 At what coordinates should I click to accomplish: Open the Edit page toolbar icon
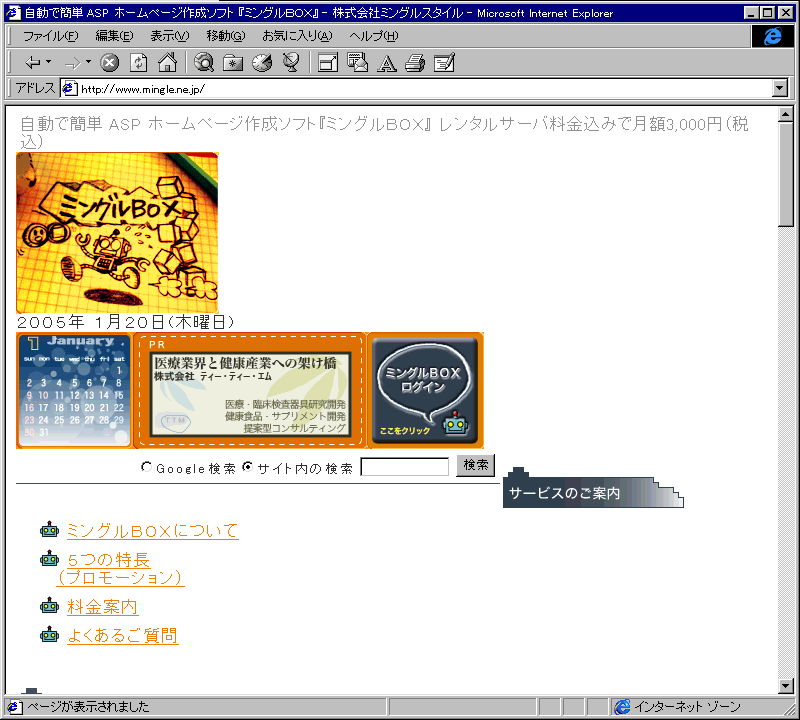click(444, 63)
